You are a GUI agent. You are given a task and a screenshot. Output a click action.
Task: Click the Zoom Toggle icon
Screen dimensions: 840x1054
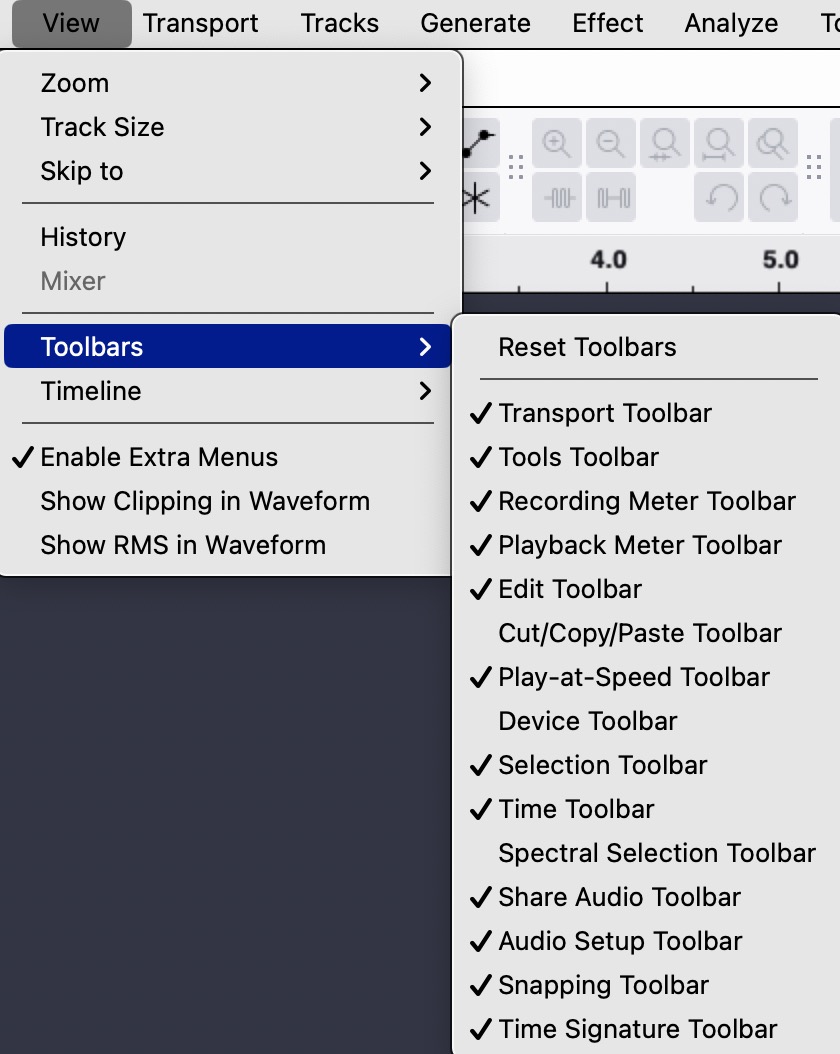click(772, 144)
